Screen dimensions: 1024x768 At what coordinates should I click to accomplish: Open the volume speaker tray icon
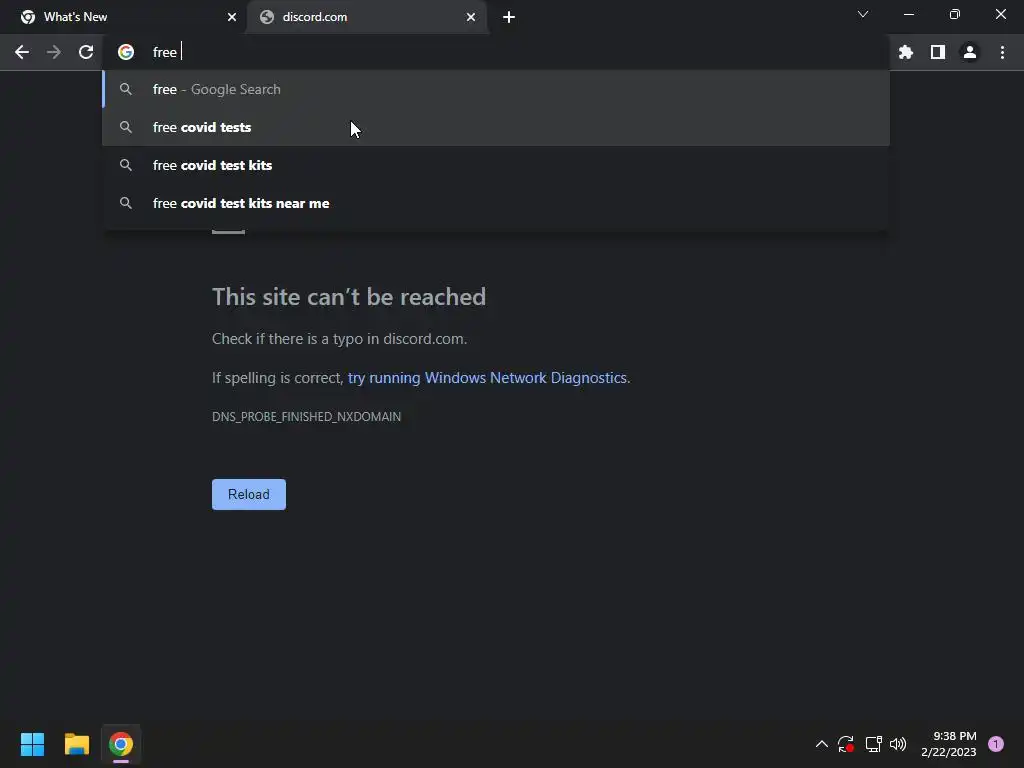898,744
